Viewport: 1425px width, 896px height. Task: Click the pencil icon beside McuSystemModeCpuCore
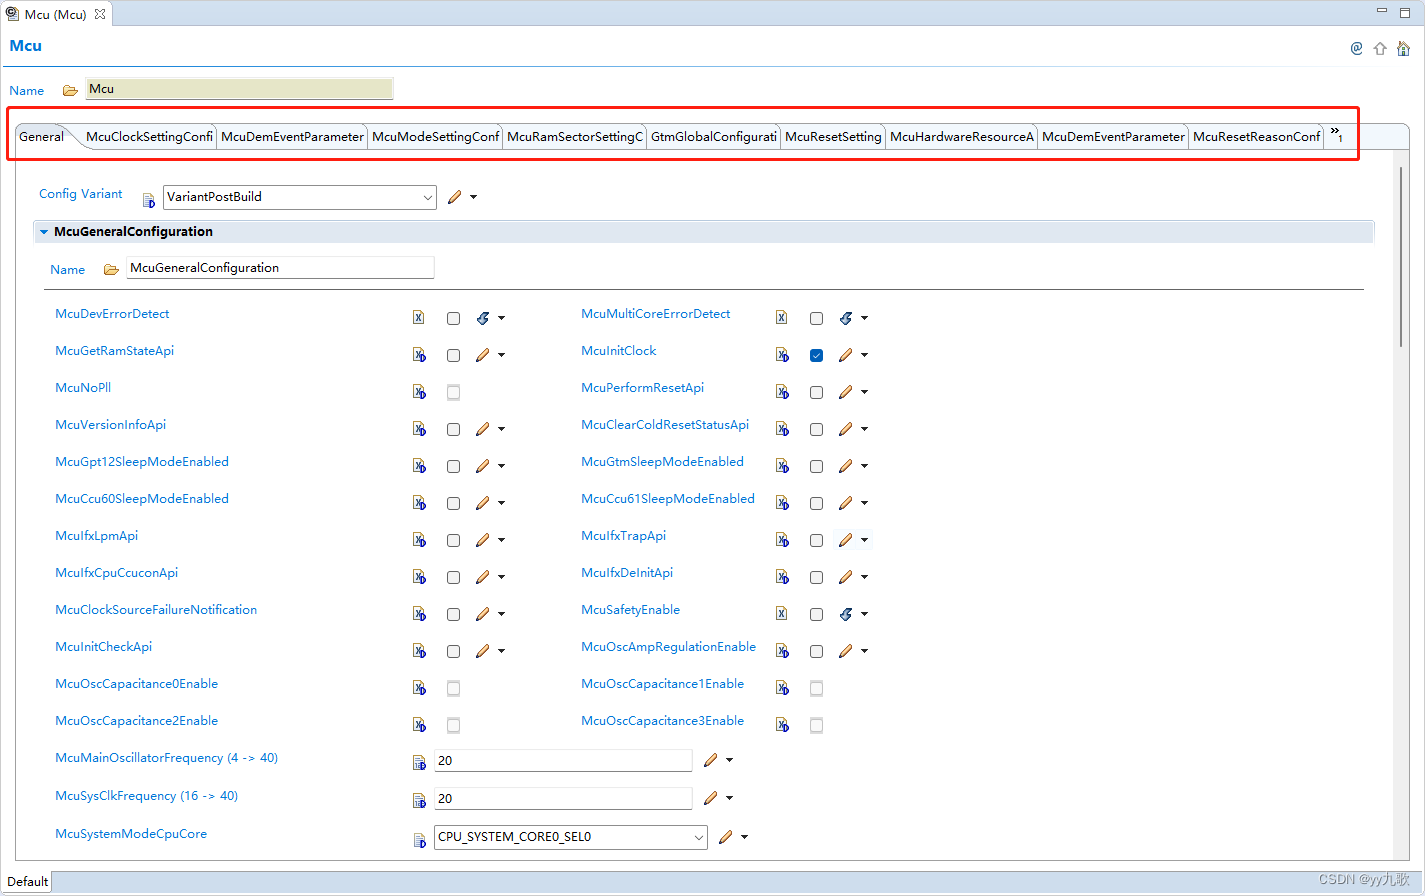pos(725,837)
